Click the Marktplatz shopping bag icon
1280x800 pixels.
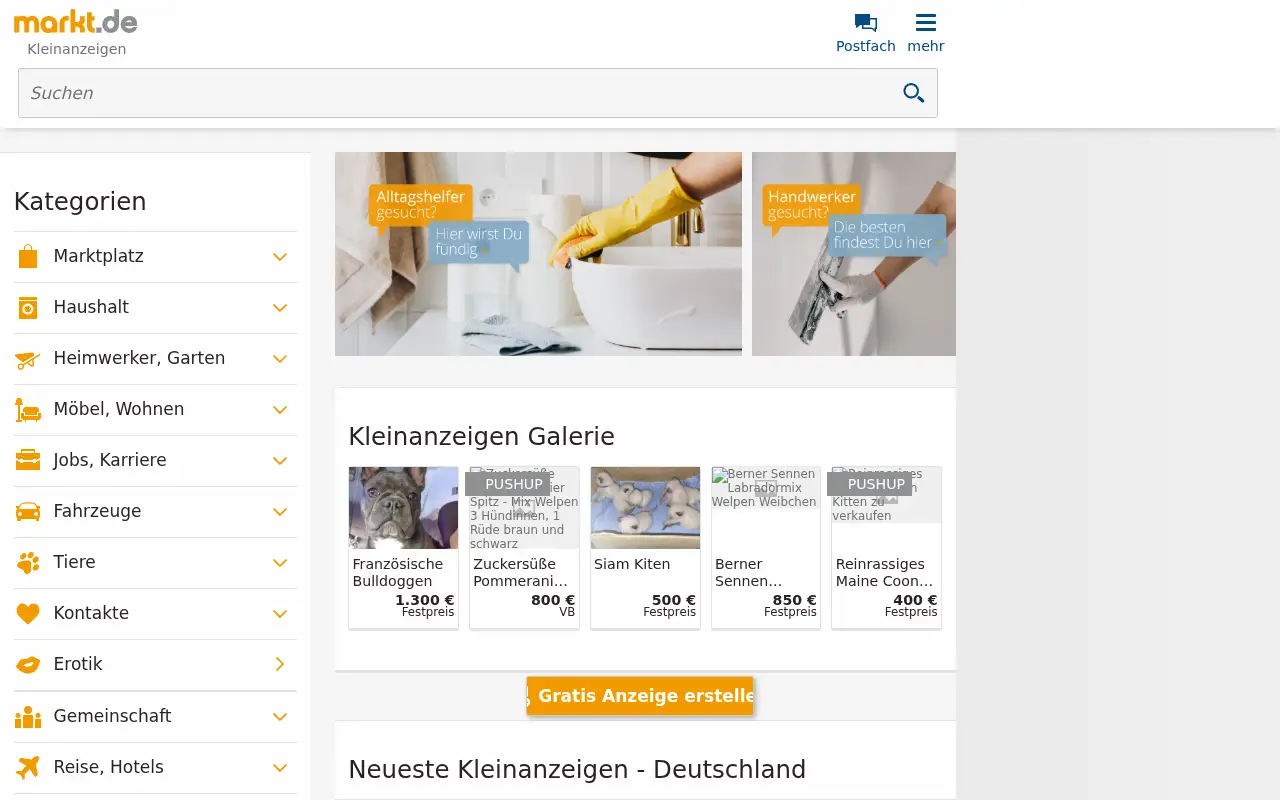point(28,256)
